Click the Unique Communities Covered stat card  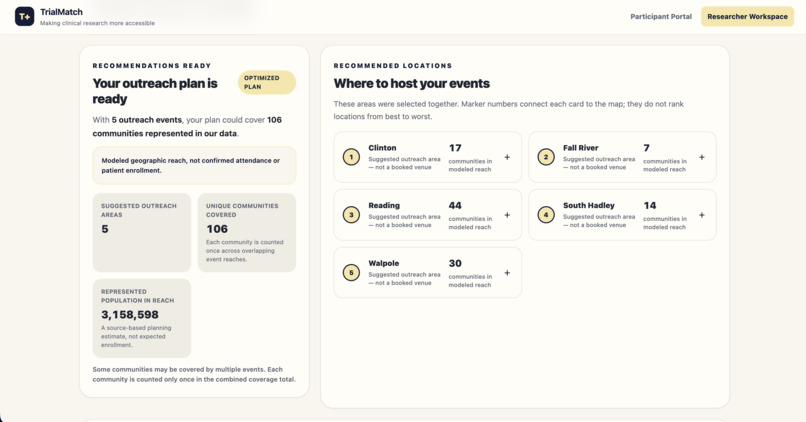[247, 232]
